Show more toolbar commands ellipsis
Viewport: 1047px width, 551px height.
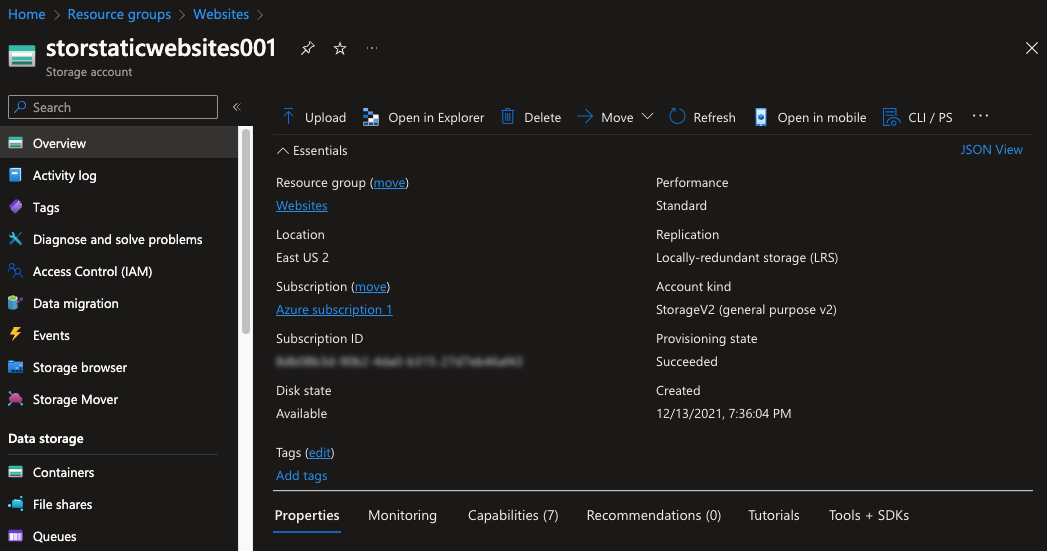point(980,117)
